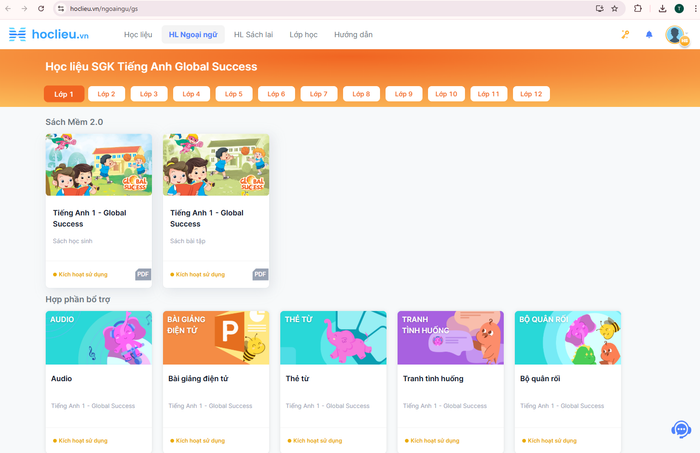Choose the Lớp 12 grade button
This screenshot has height=453, width=700.
[531, 94]
